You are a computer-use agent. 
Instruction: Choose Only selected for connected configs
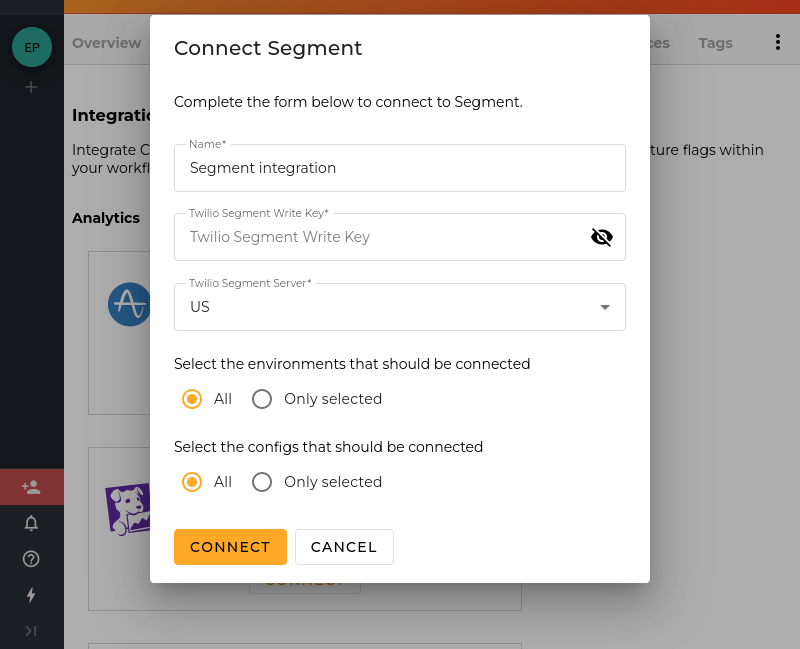click(x=262, y=482)
